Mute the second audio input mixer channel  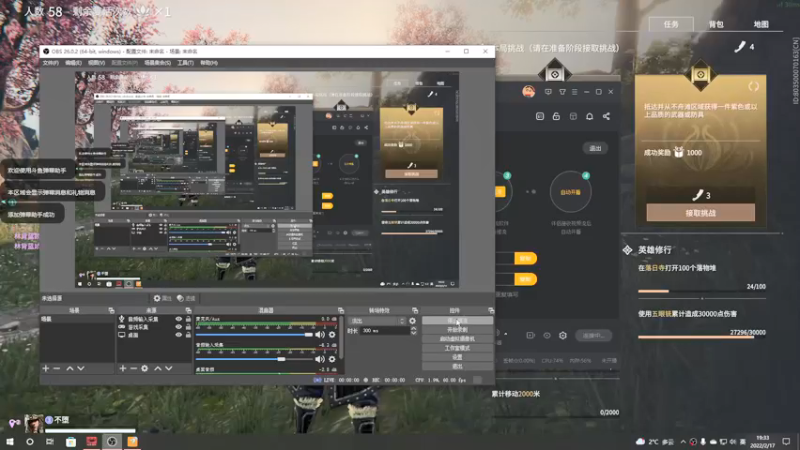click(x=320, y=359)
